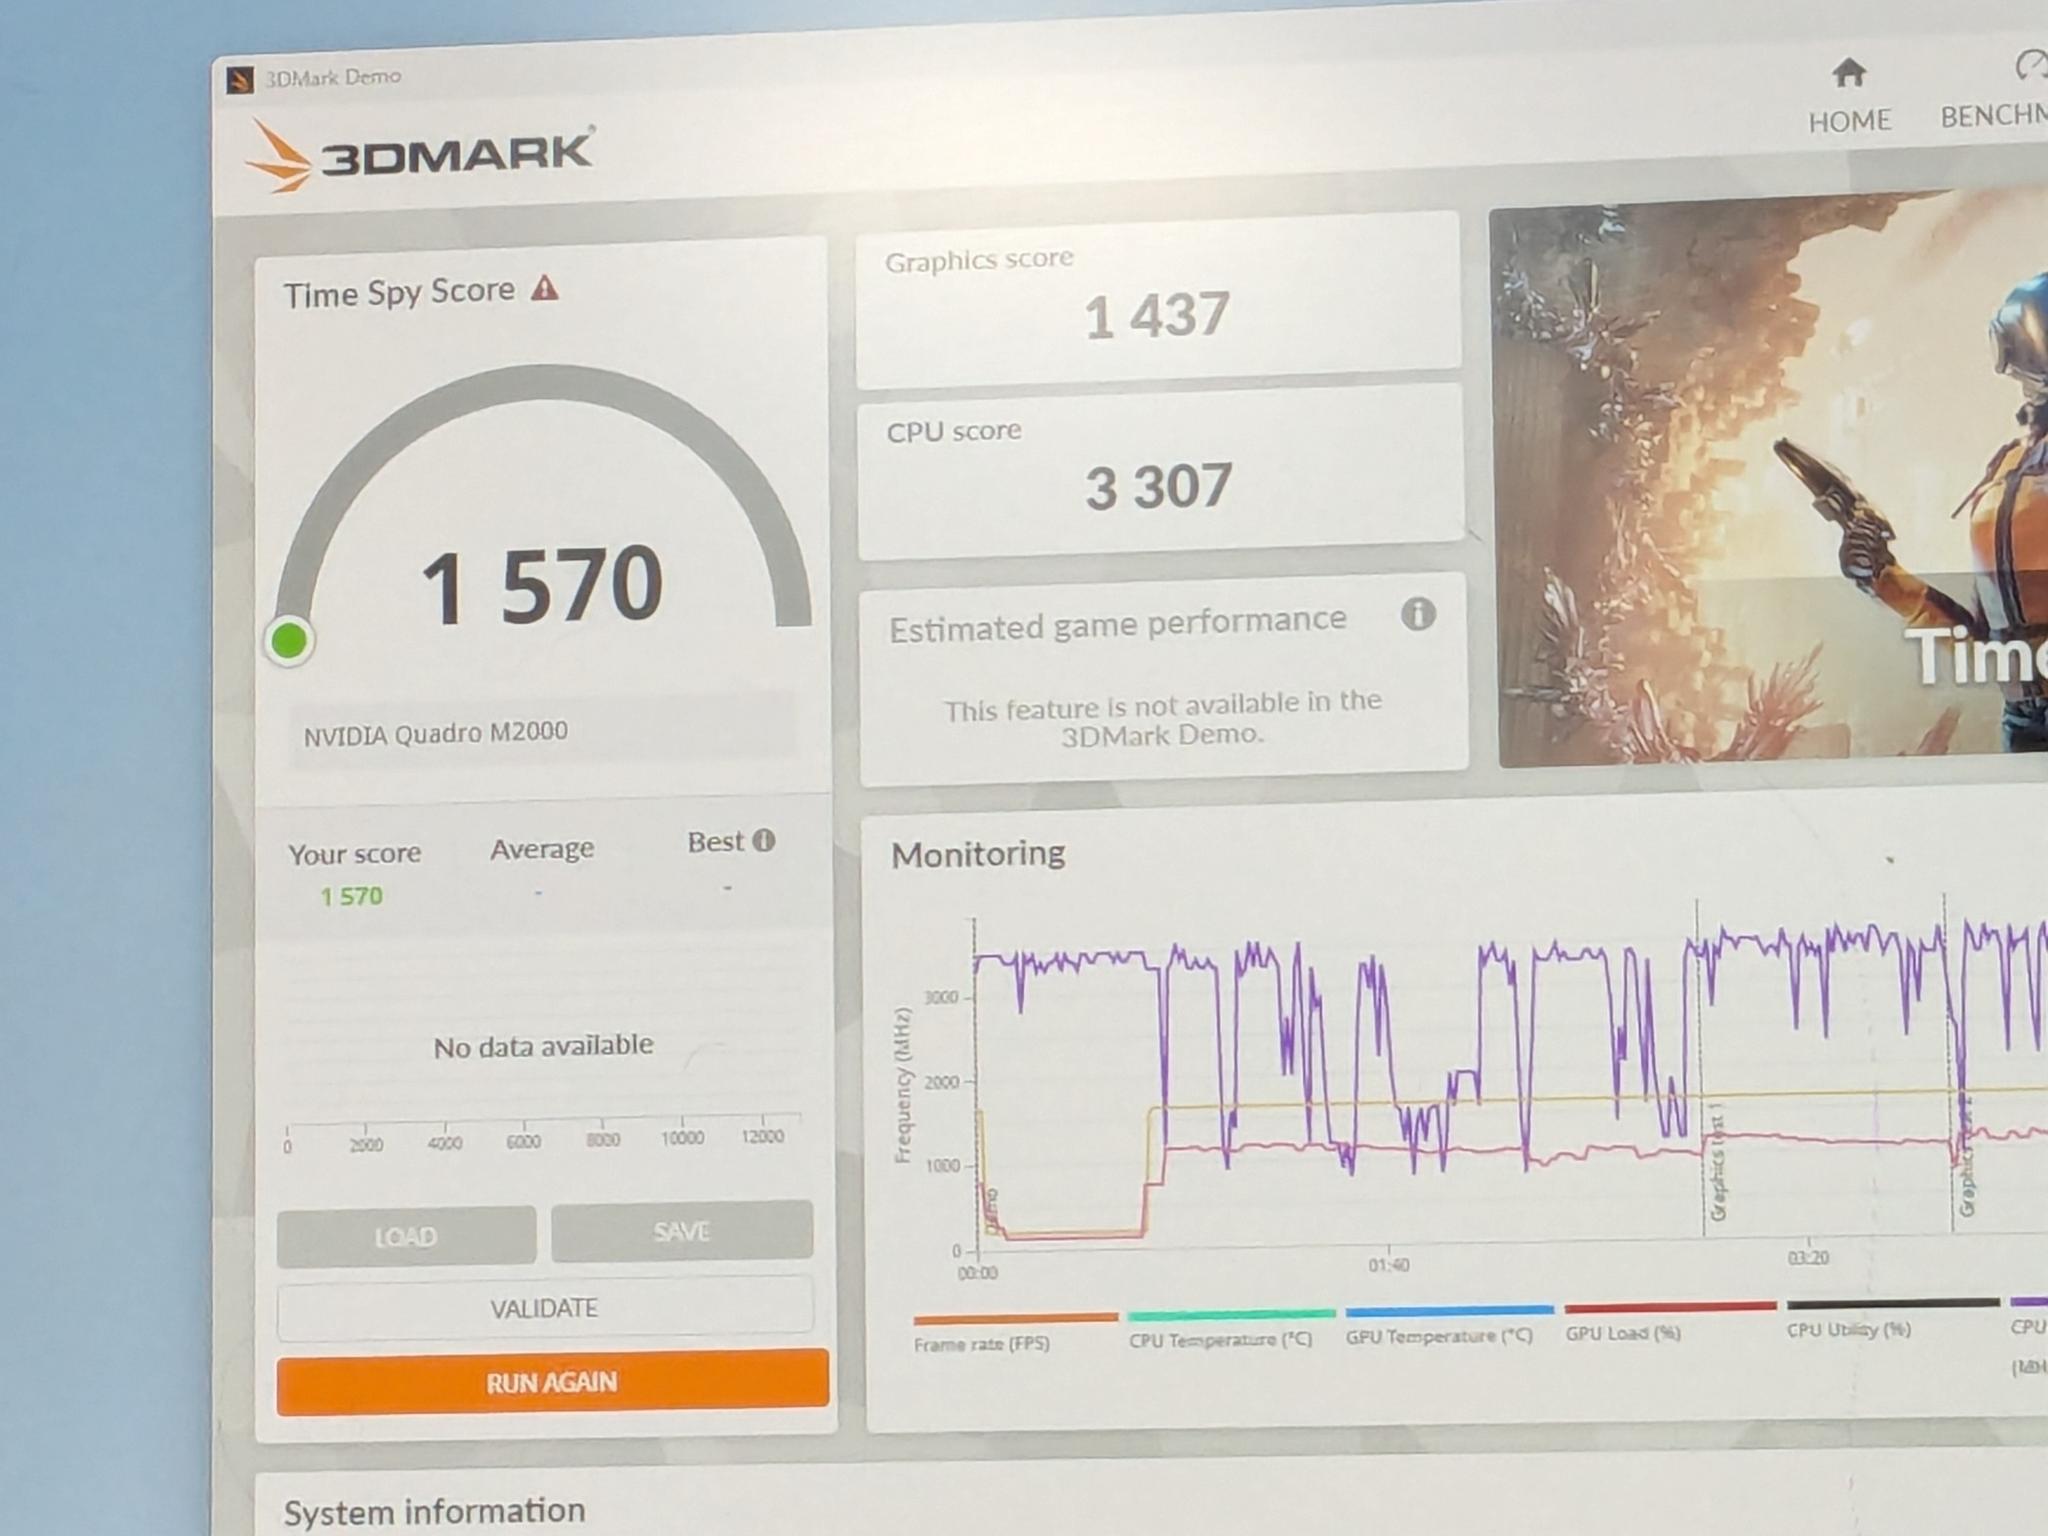
Task: Click the Average label
Action: pos(542,849)
